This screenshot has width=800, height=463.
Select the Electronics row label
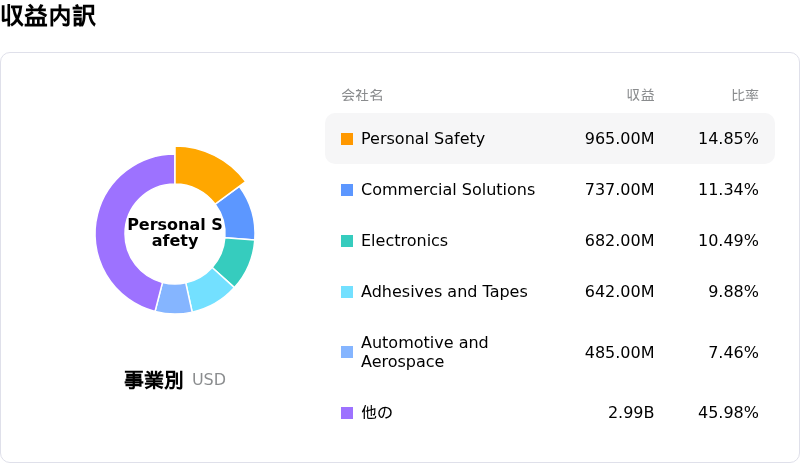click(x=404, y=240)
